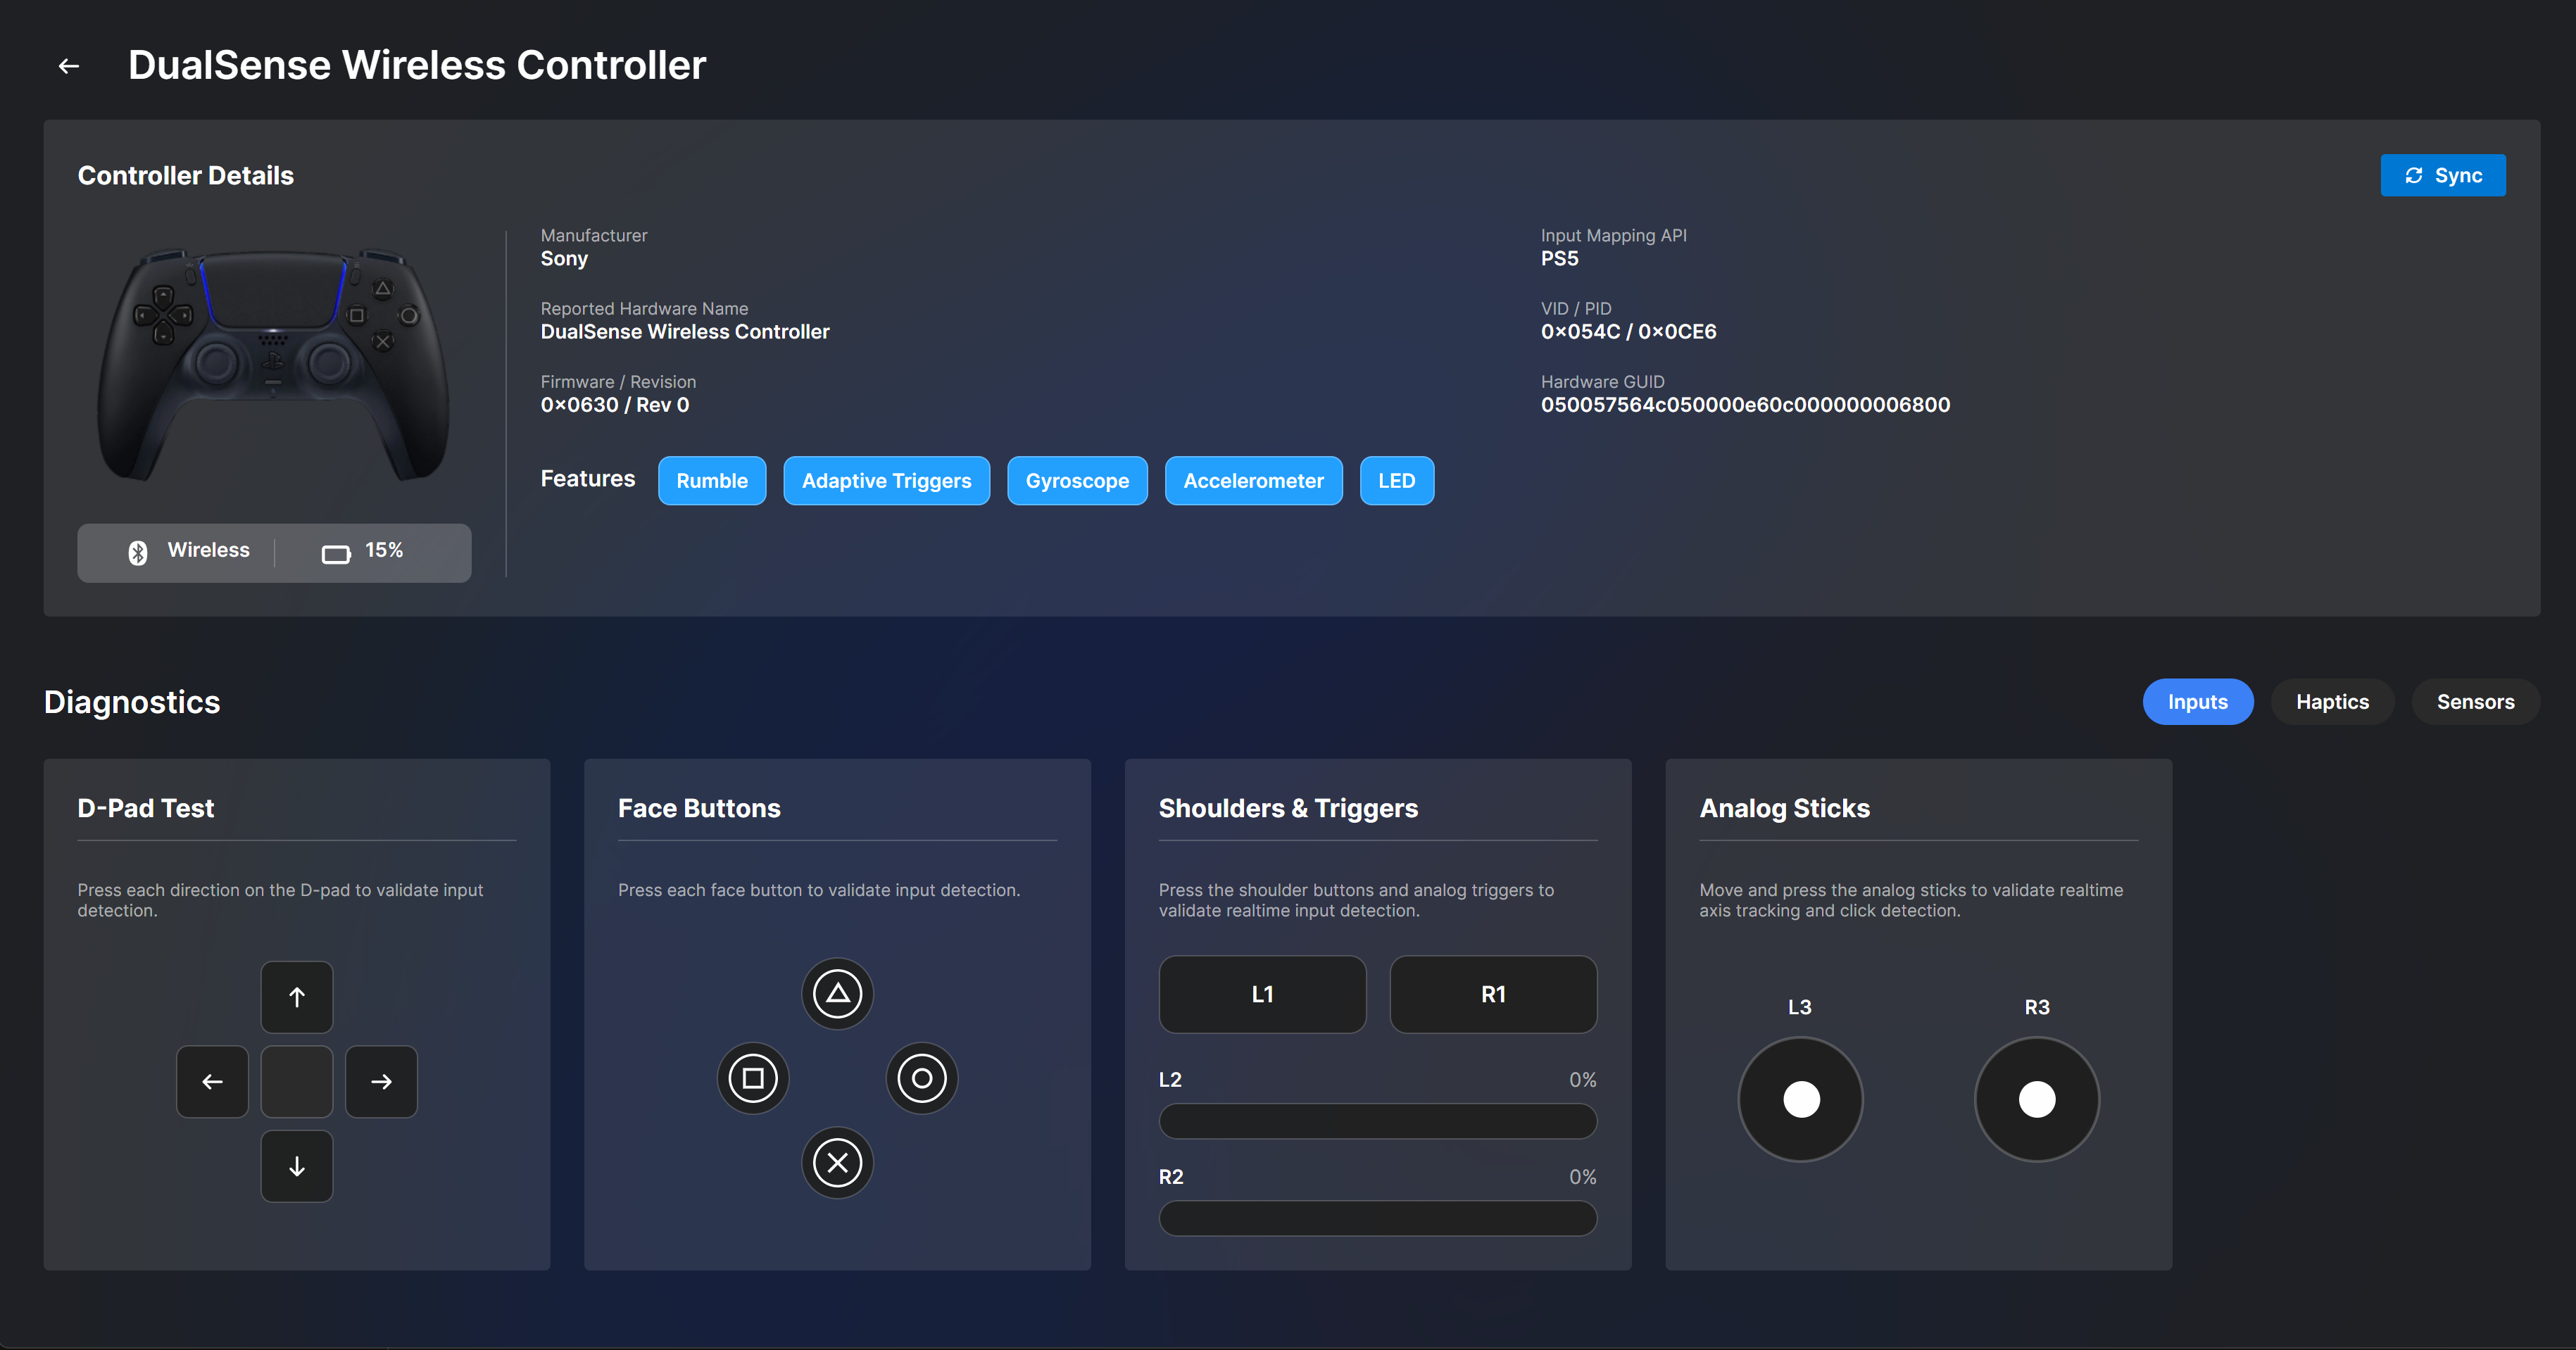Click the L1 shoulder button

1262,994
